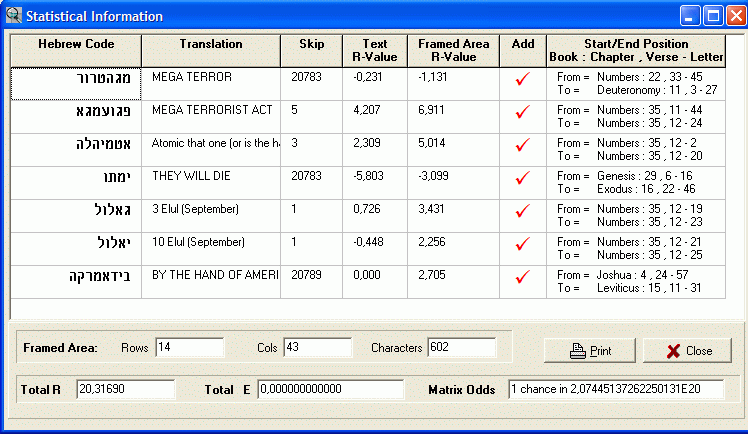Click the Hebrew code cell for THEY WILL DIE row

pyautogui.click(x=76, y=183)
